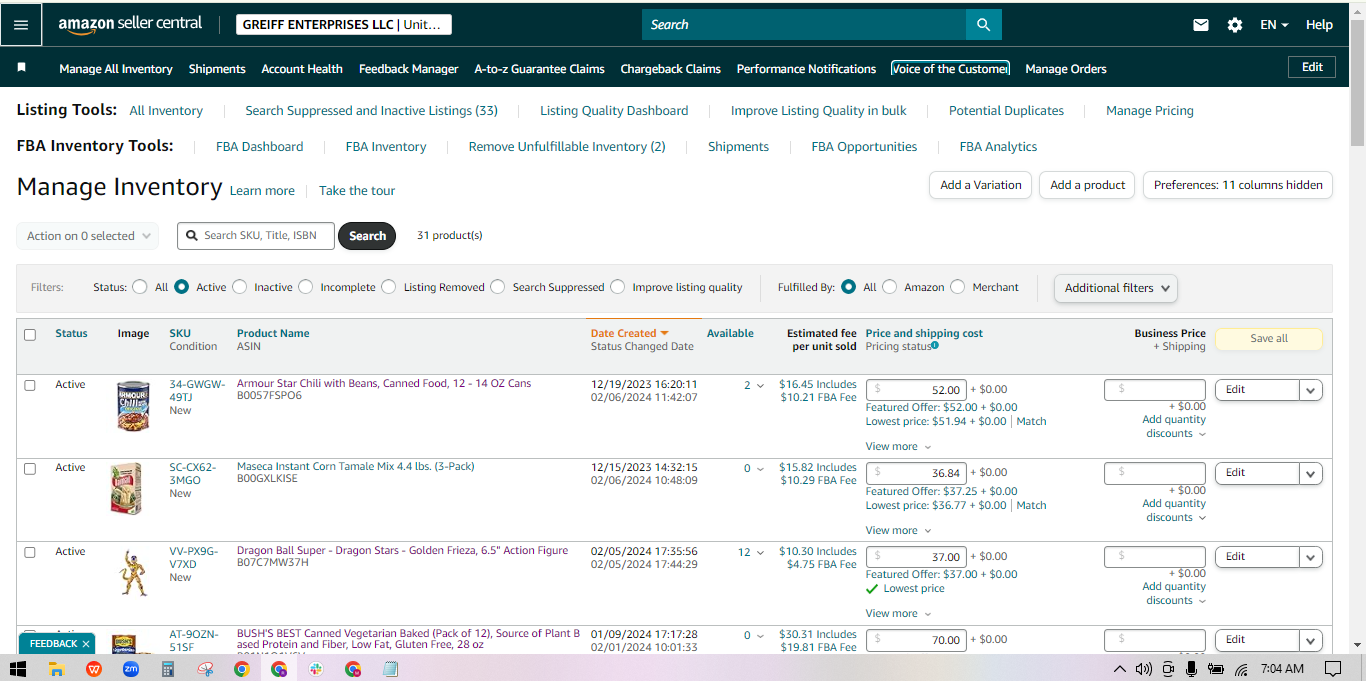Viewport: 1366px width, 681px height.
Task: Open Feedback Manager menu item
Action: pos(408,69)
